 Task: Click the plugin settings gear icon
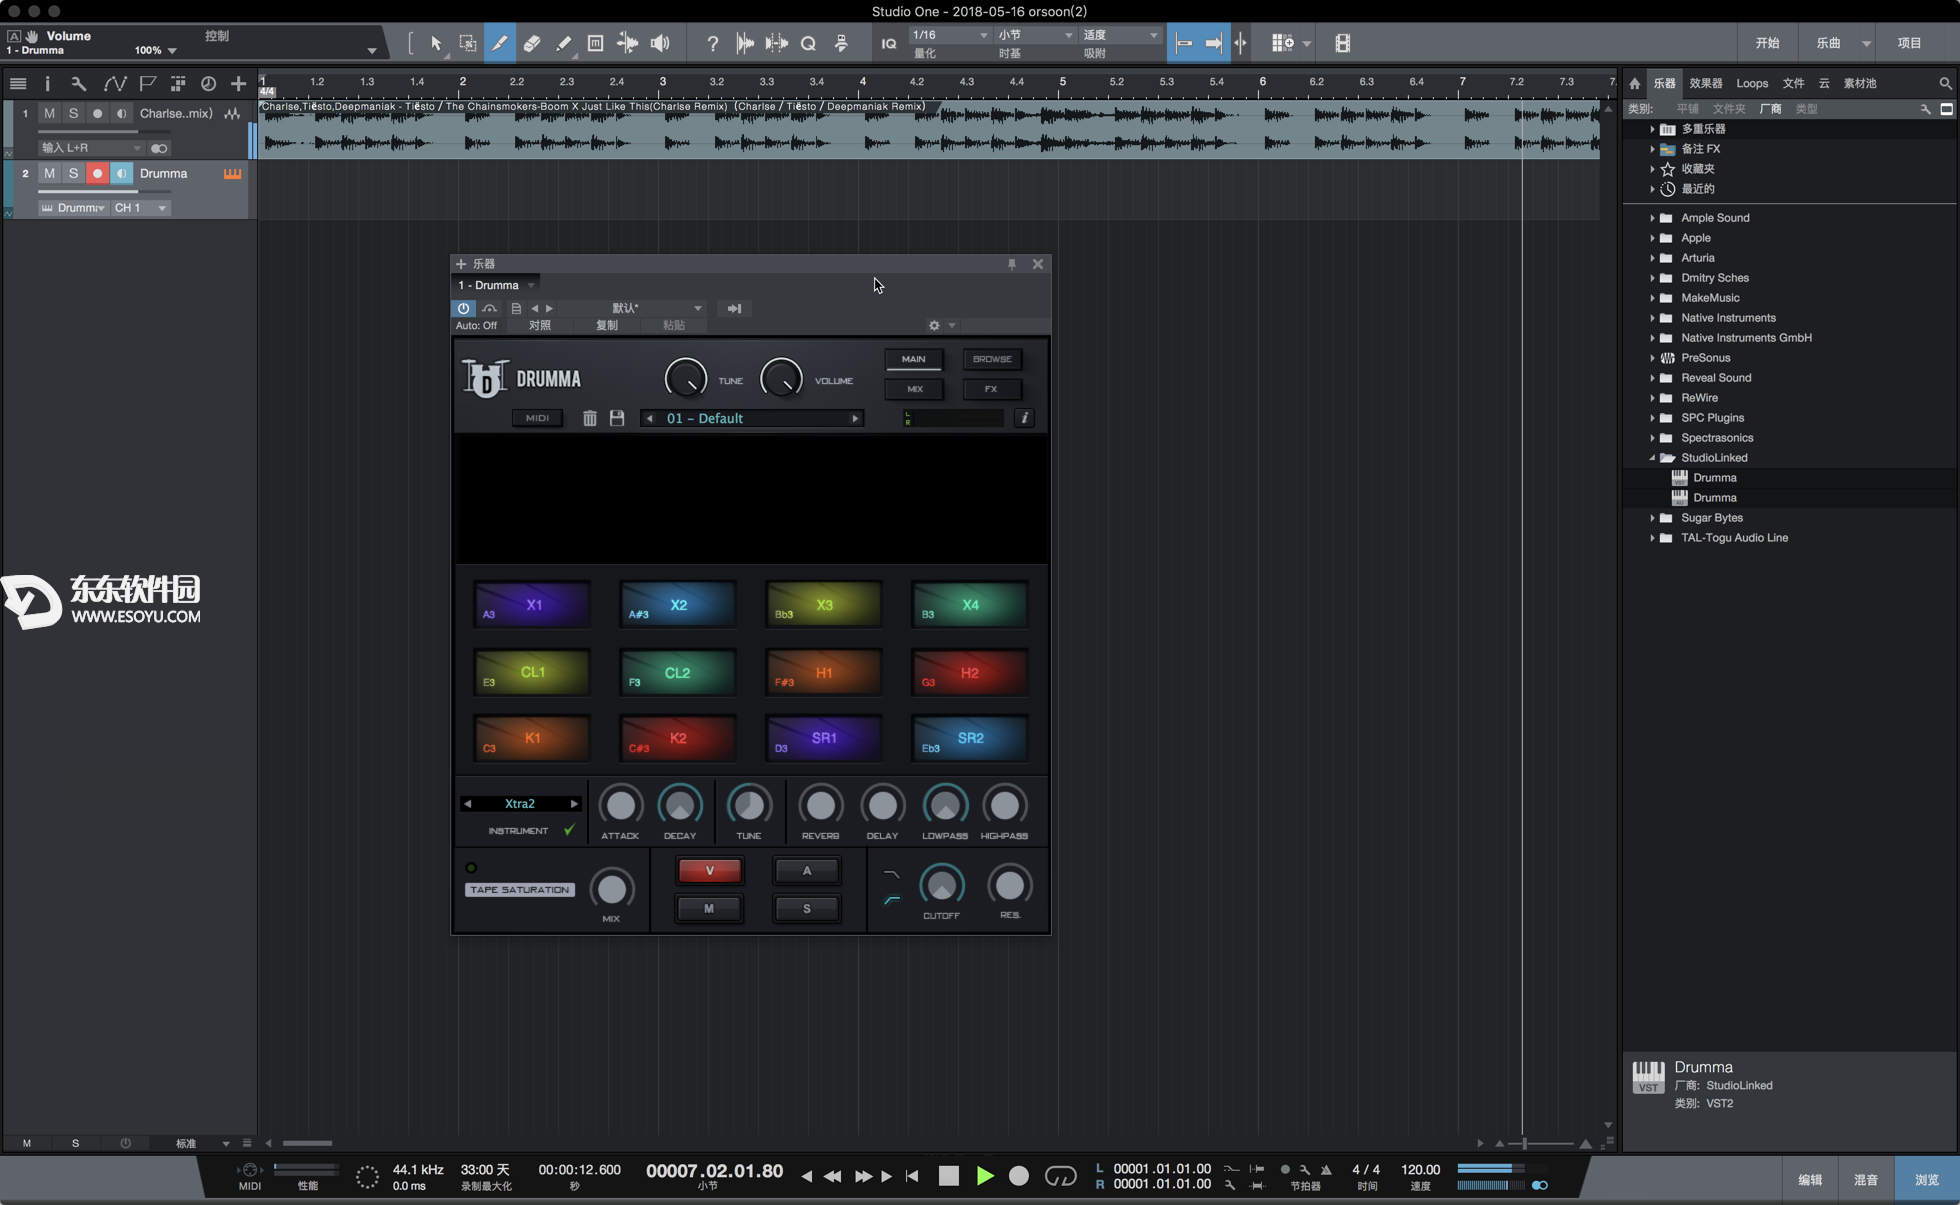(934, 325)
